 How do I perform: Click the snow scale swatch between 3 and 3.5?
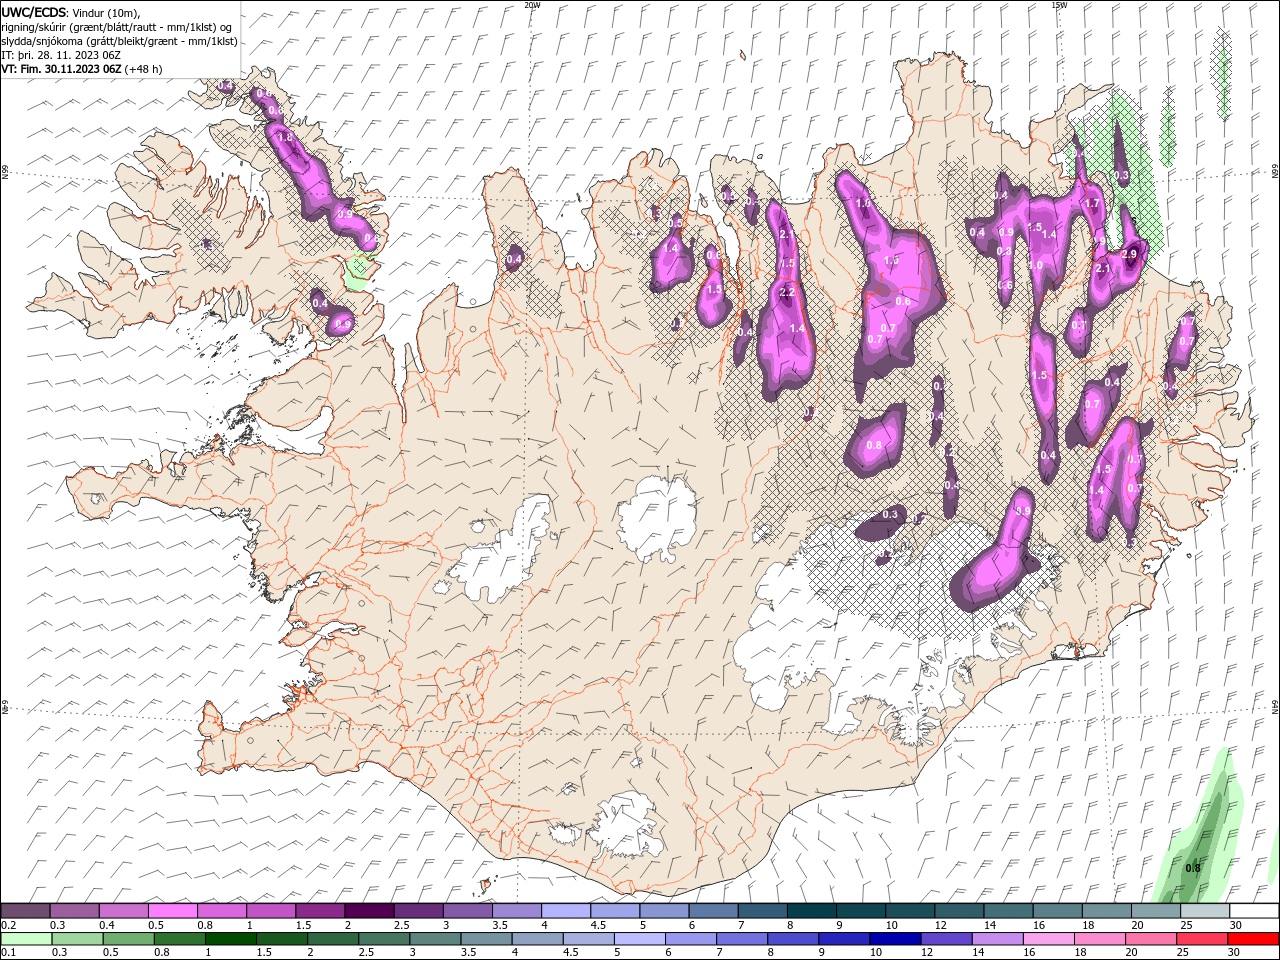(x=468, y=911)
